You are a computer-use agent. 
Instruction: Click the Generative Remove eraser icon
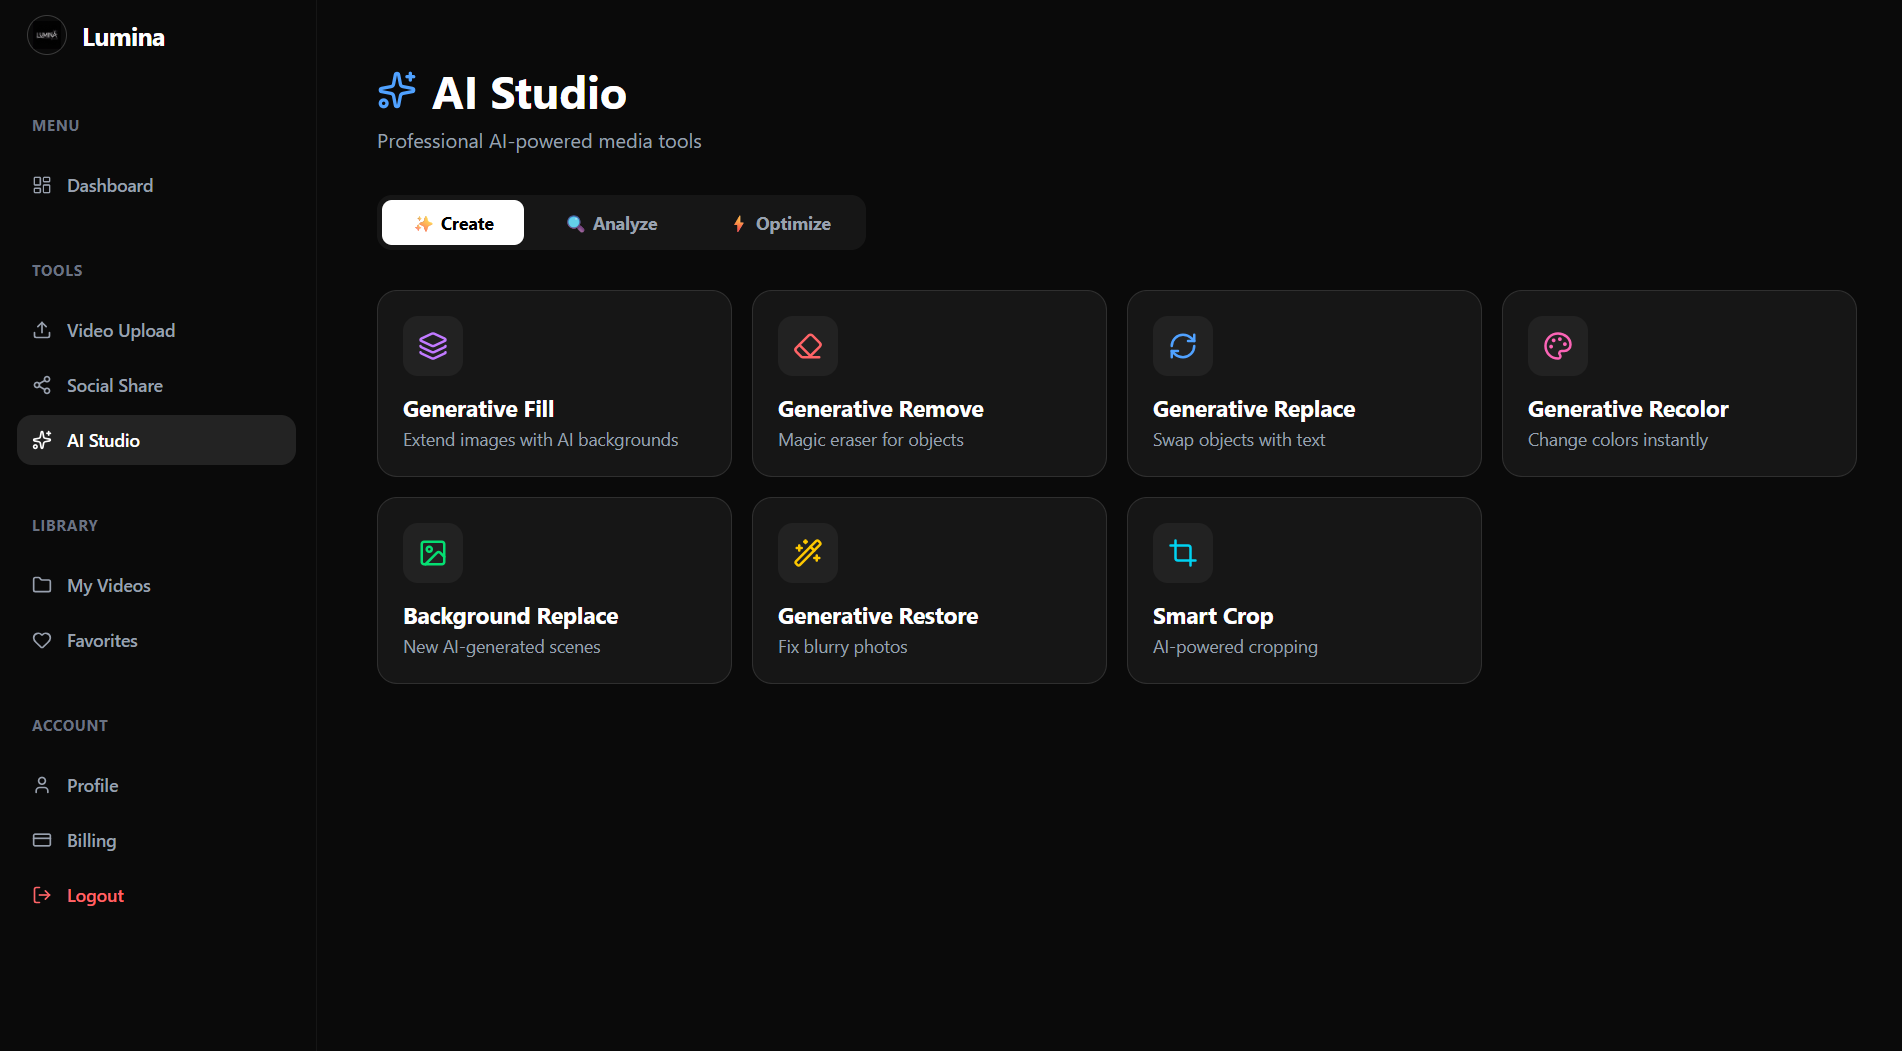point(807,346)
